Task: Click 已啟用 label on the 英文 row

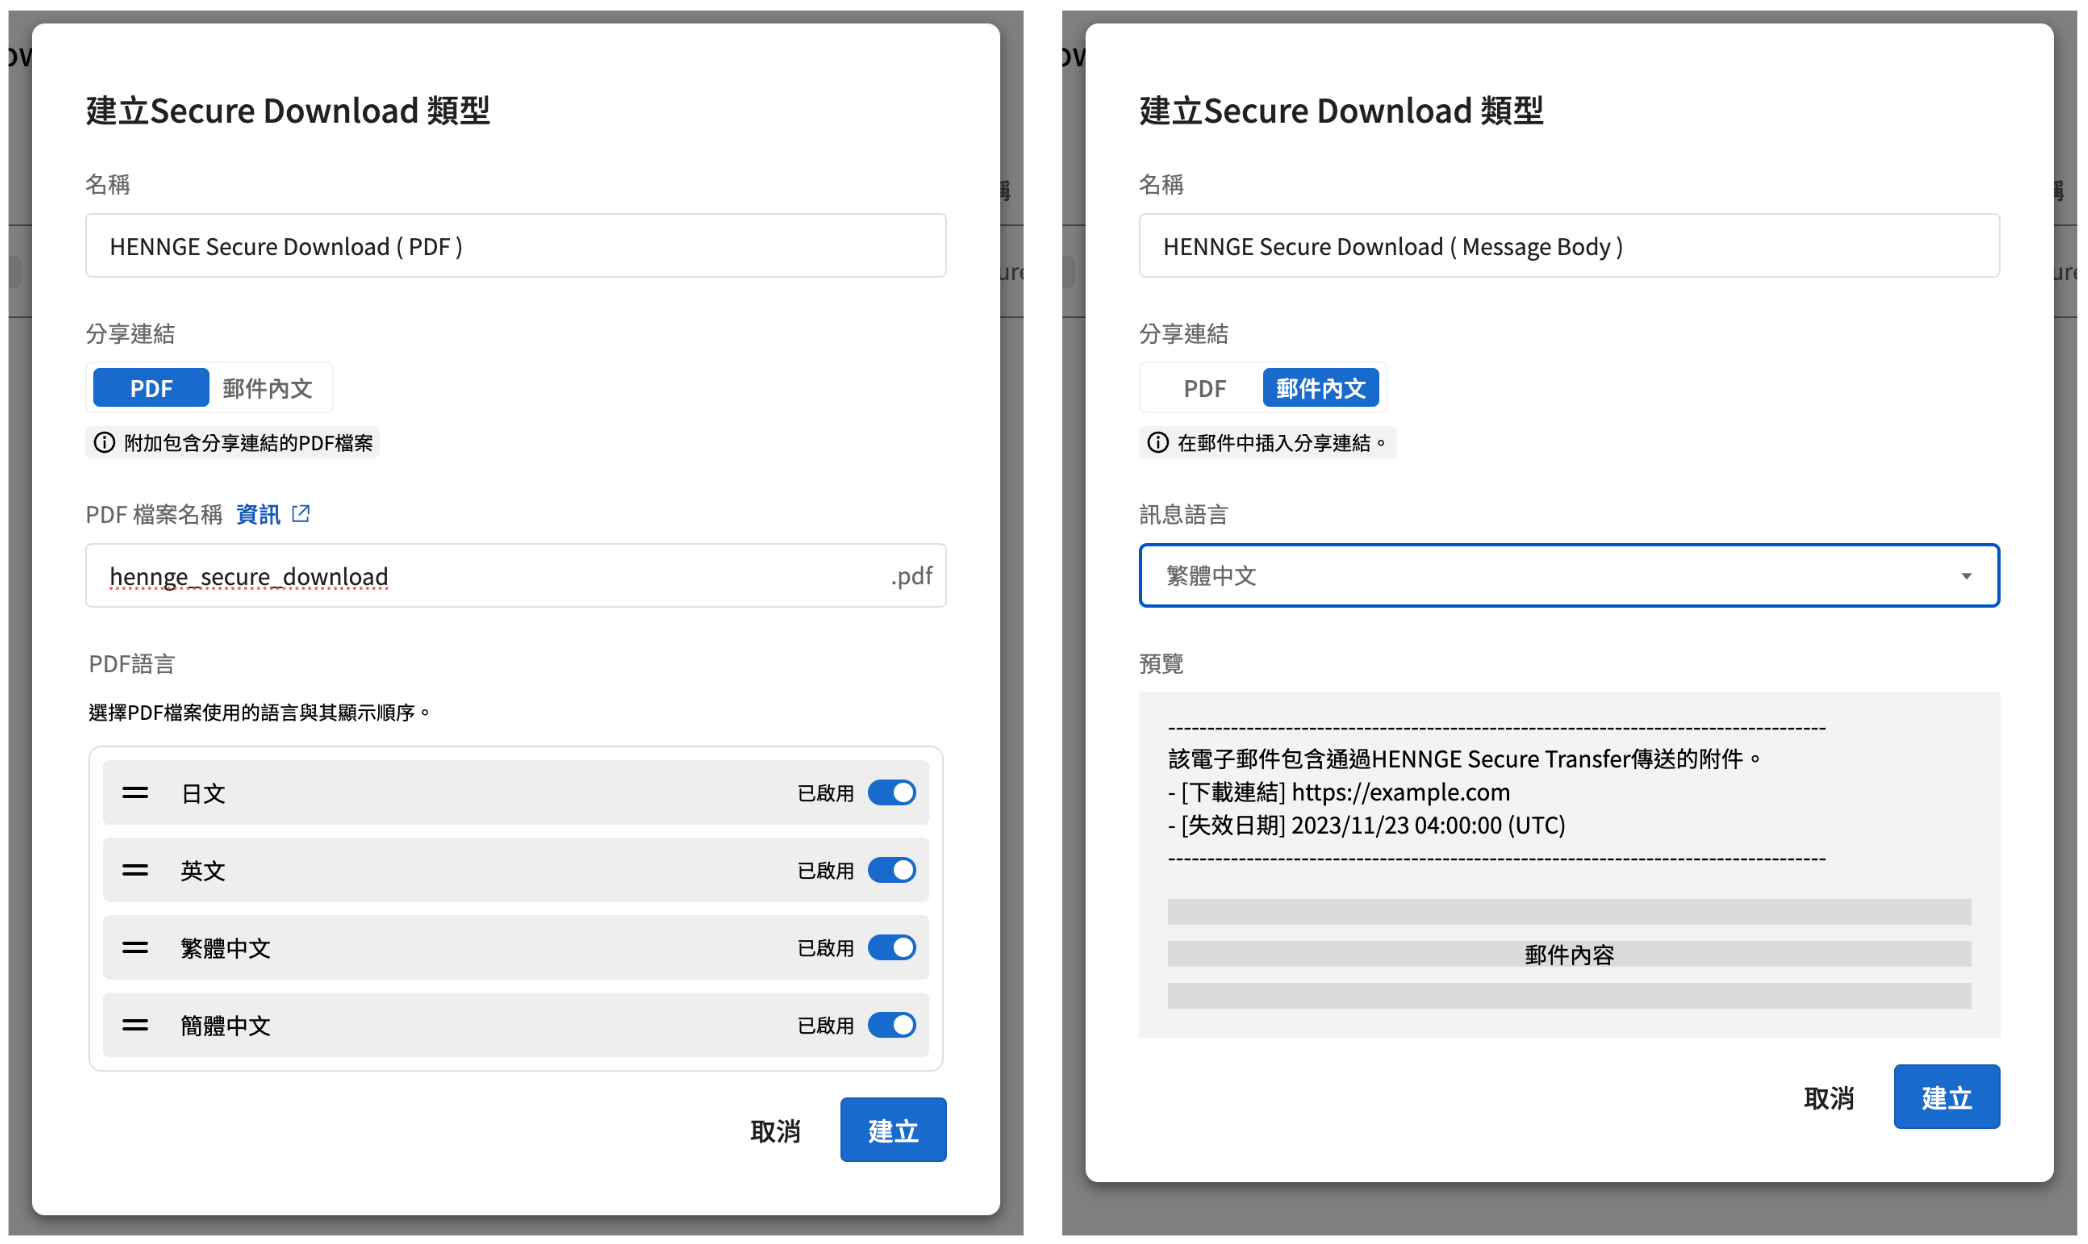Action: pyautogui.click(x=826, y=870)
